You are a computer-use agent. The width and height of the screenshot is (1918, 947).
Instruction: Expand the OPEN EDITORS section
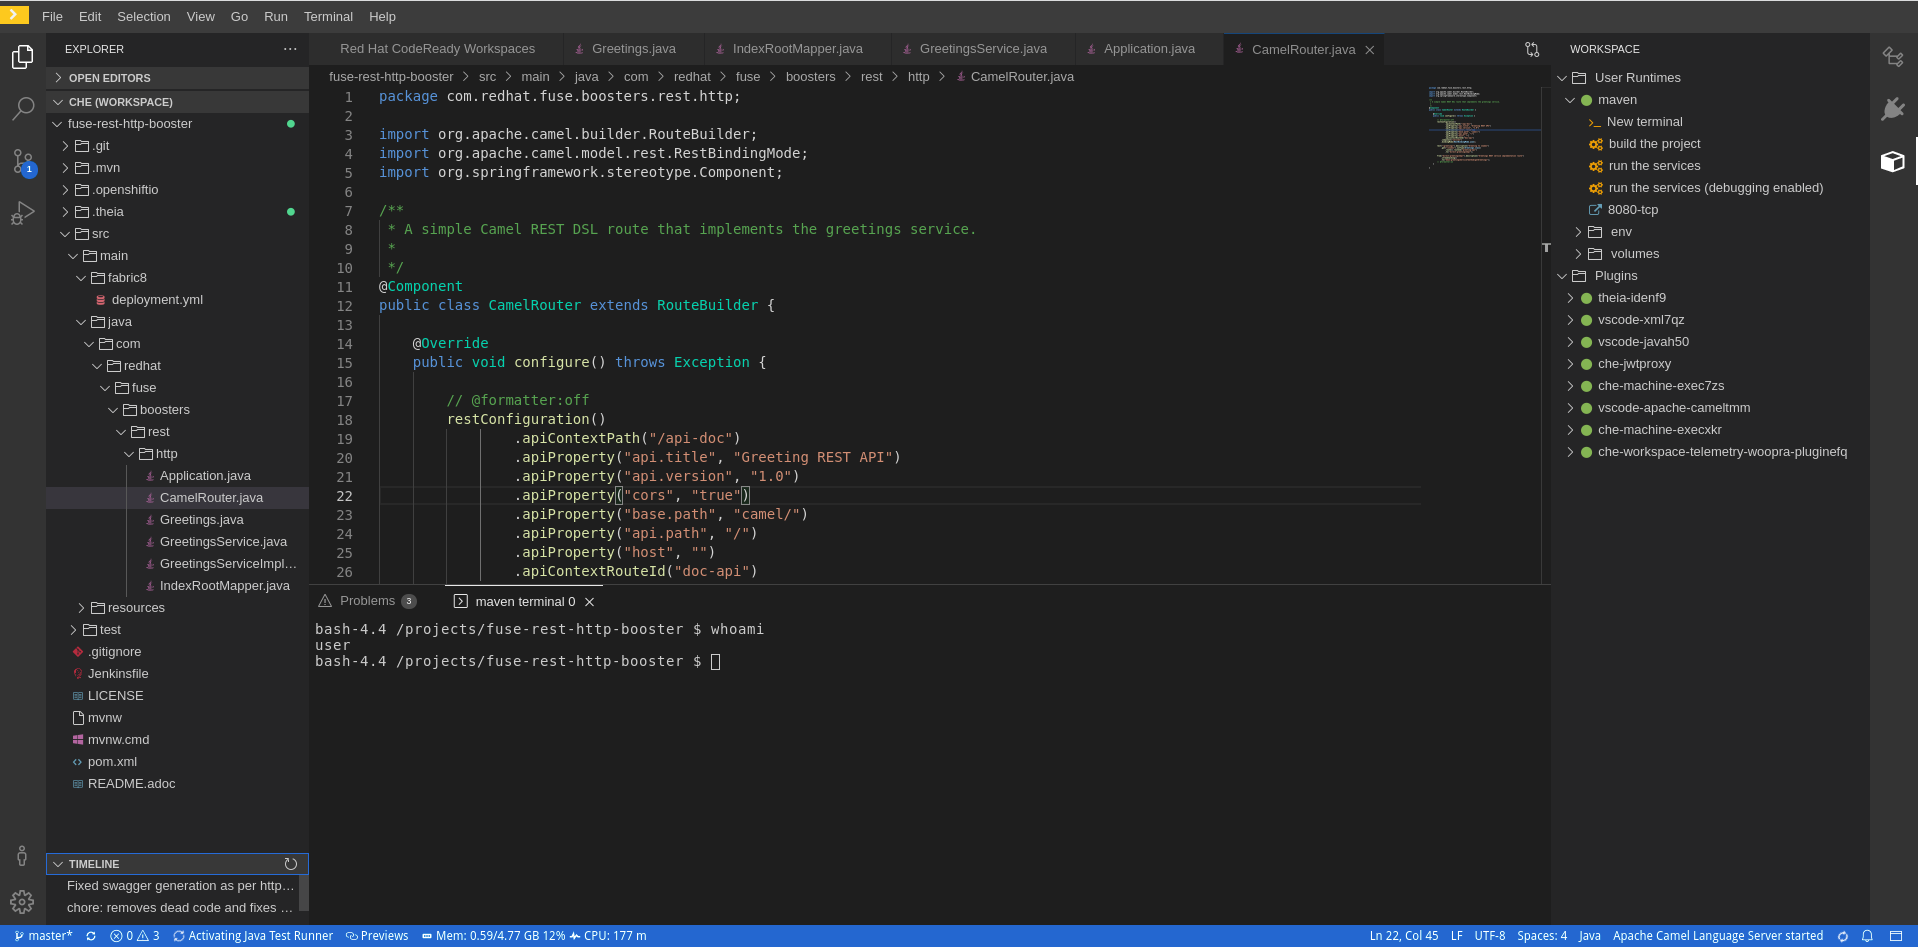click(177, 78)
